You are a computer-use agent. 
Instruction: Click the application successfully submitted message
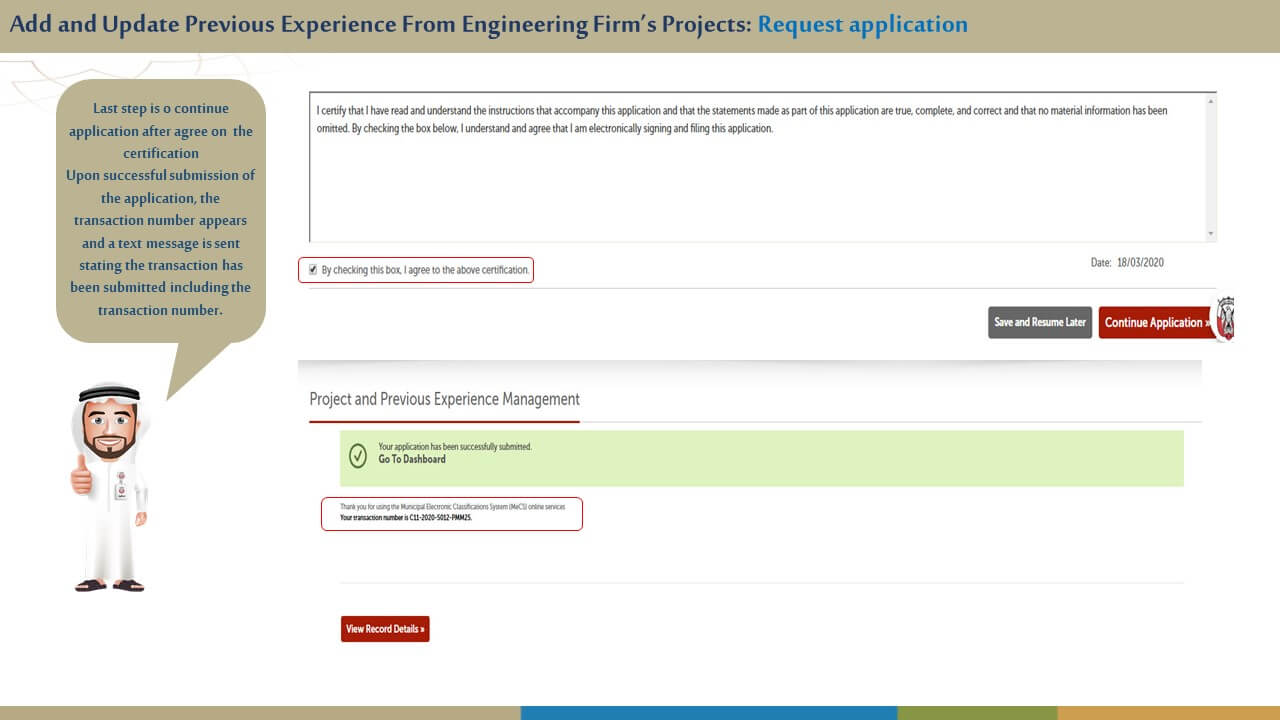pos(455,447)
